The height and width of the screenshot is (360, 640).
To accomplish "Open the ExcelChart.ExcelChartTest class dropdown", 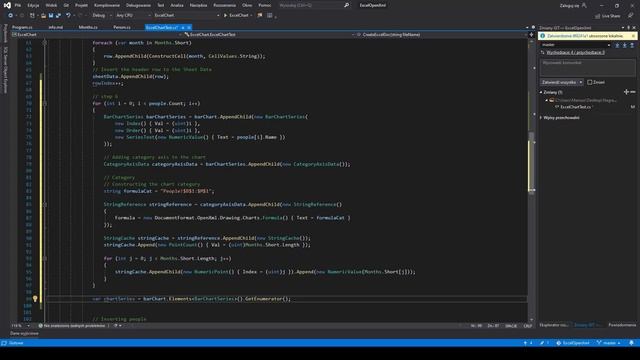I will tap(269, 35).
